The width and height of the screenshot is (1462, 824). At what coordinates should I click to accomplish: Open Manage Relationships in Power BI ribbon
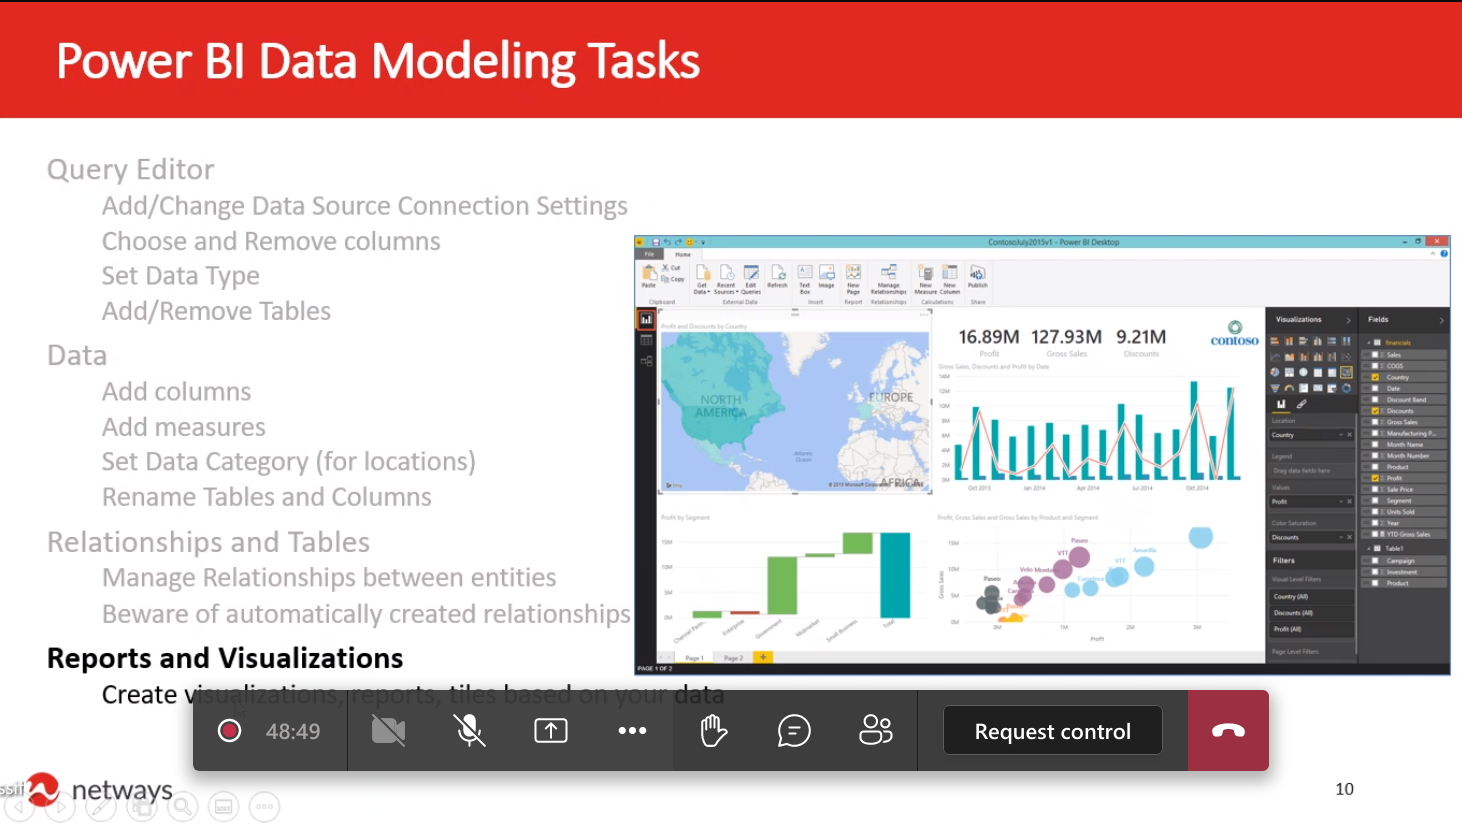tap(888, 279)
